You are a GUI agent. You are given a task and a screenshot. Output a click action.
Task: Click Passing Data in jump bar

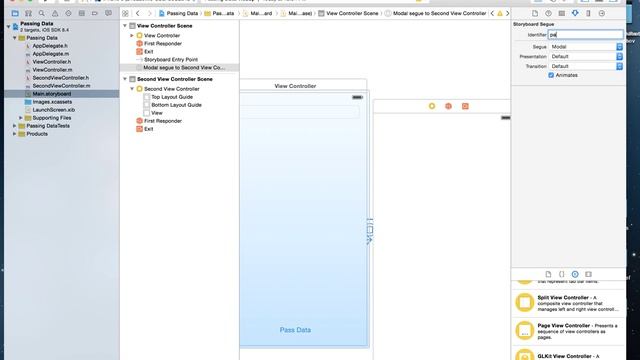(178, 13)
